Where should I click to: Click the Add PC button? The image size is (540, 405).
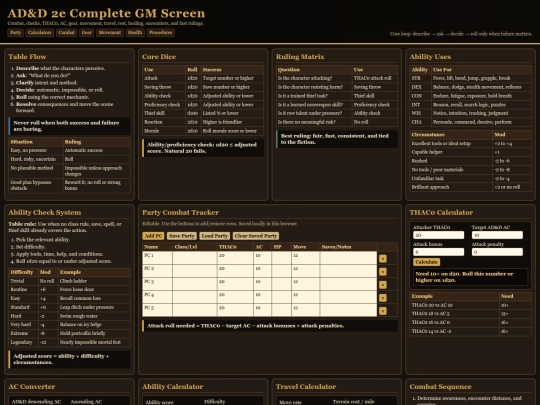click(x=153, y=236)
